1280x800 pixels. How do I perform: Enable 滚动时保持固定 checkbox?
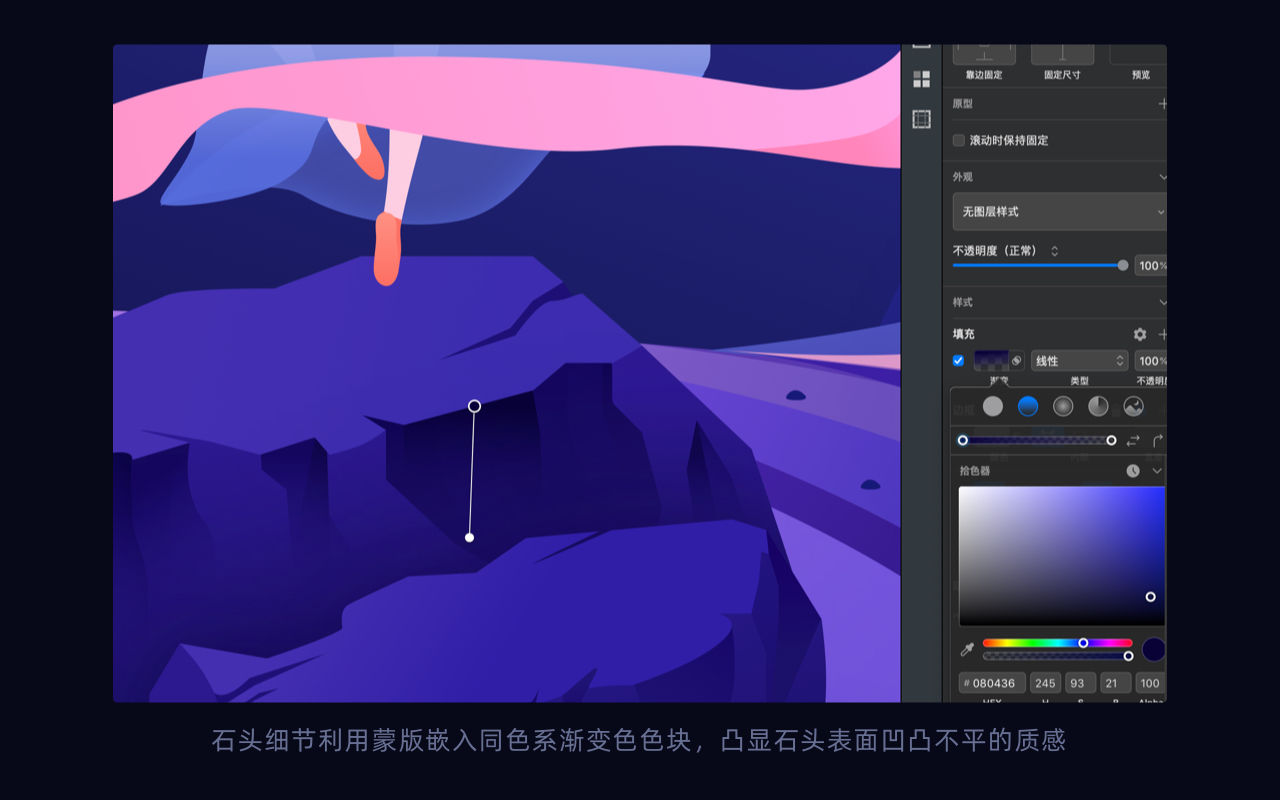(x=958, y=140)
